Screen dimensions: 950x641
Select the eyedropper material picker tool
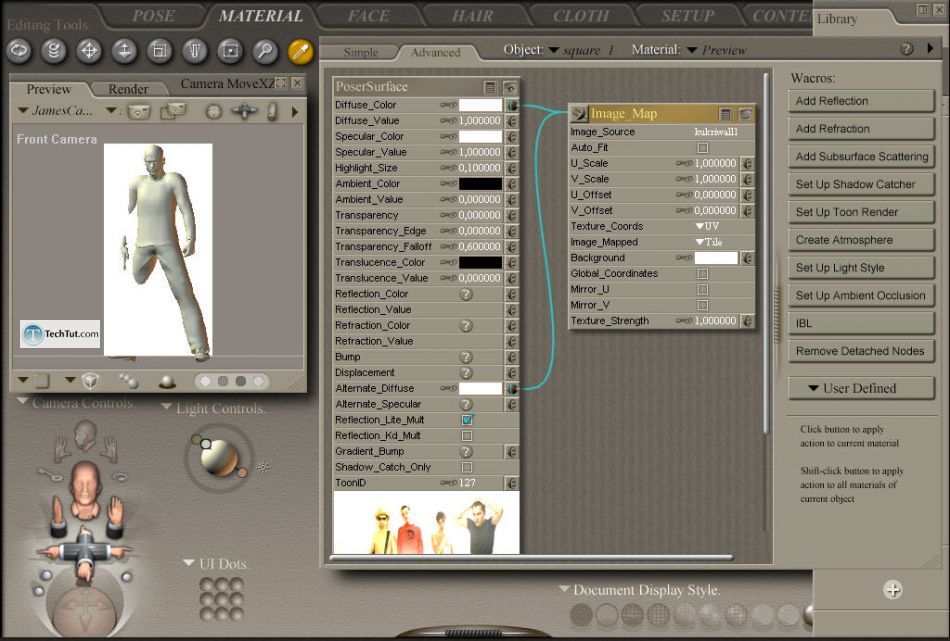pyautogui.click(x=300, y=51)
